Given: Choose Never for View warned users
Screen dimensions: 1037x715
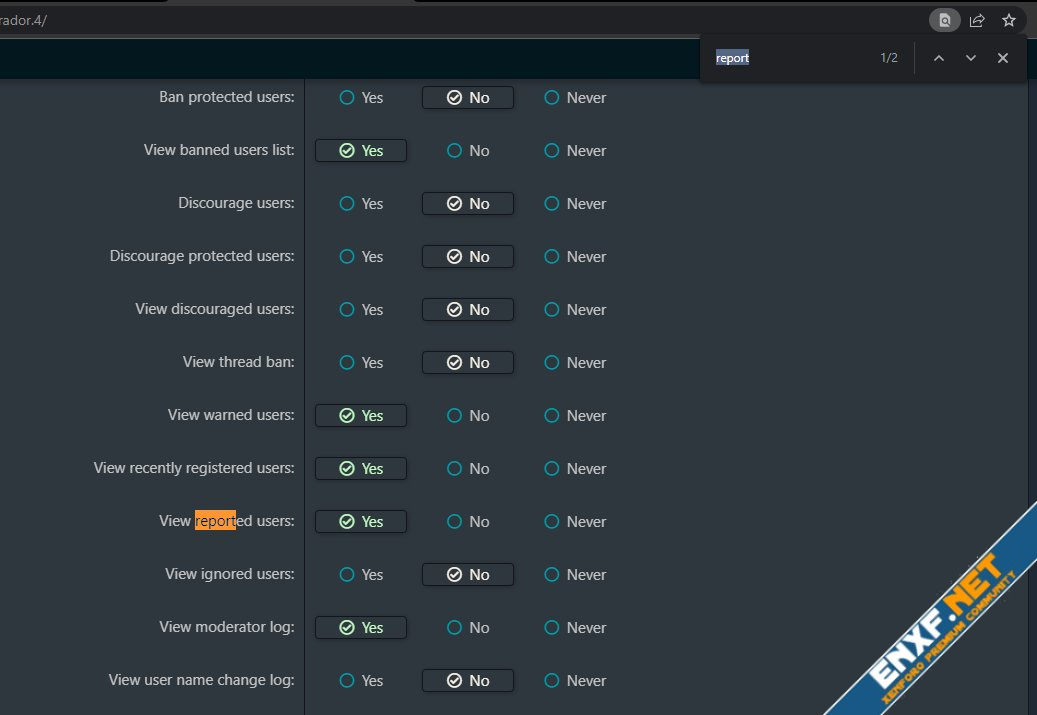Looking at the screenshot, I should point(575,415).
